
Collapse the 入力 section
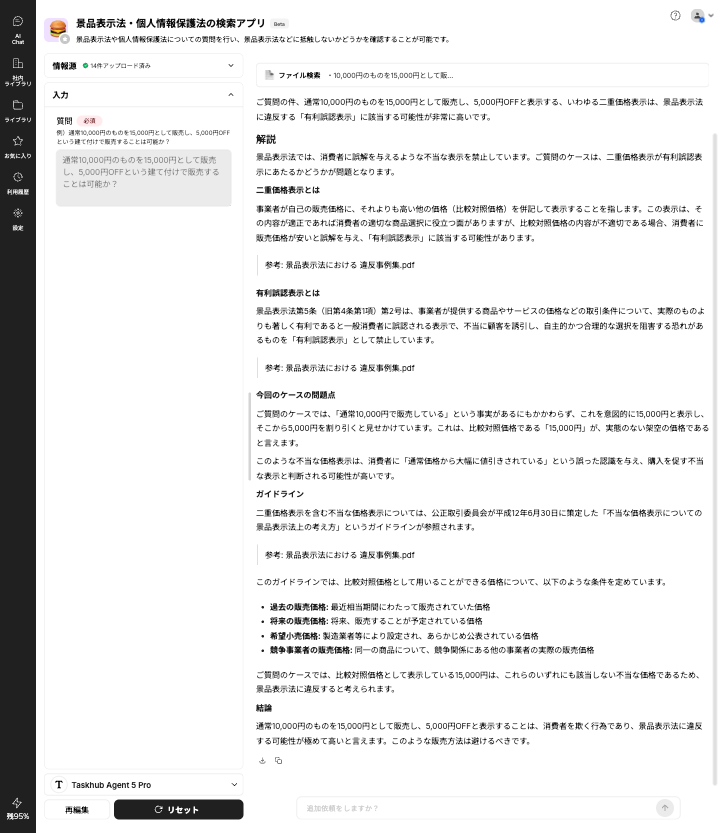tap(230, 95)
